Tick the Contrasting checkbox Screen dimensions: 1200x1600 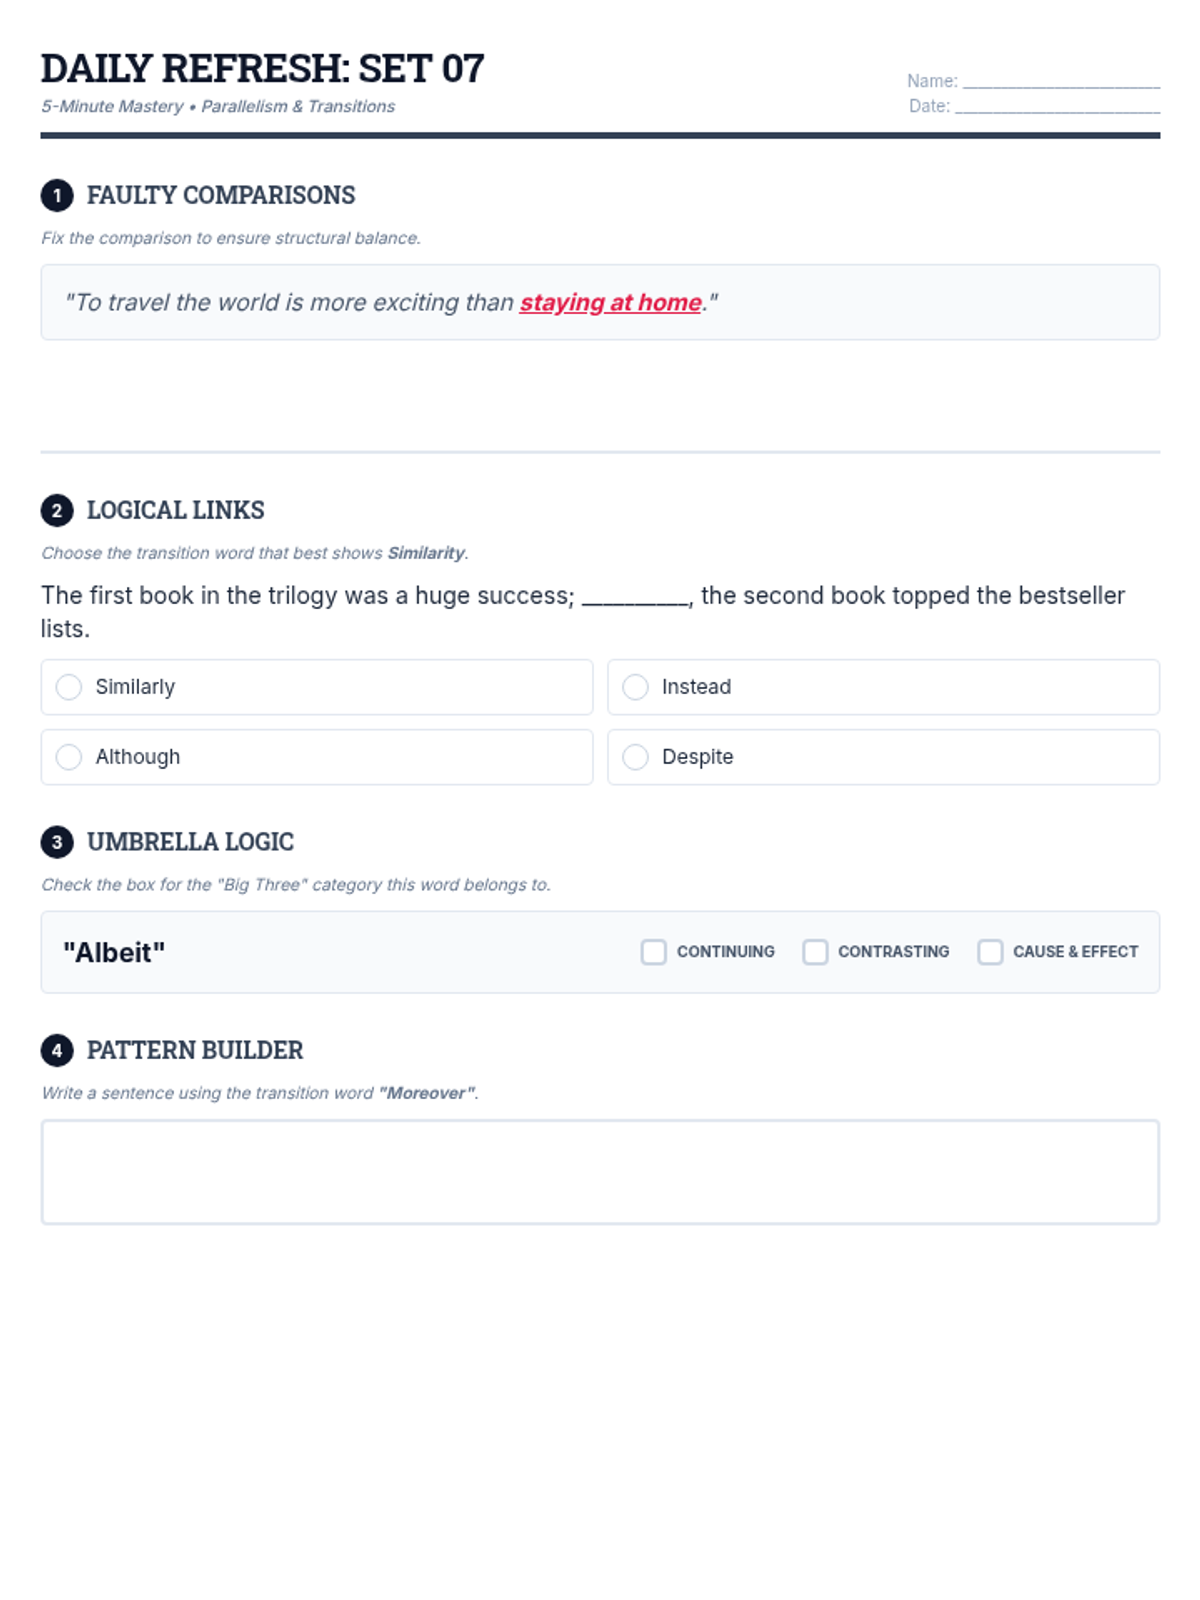[815, 952]
